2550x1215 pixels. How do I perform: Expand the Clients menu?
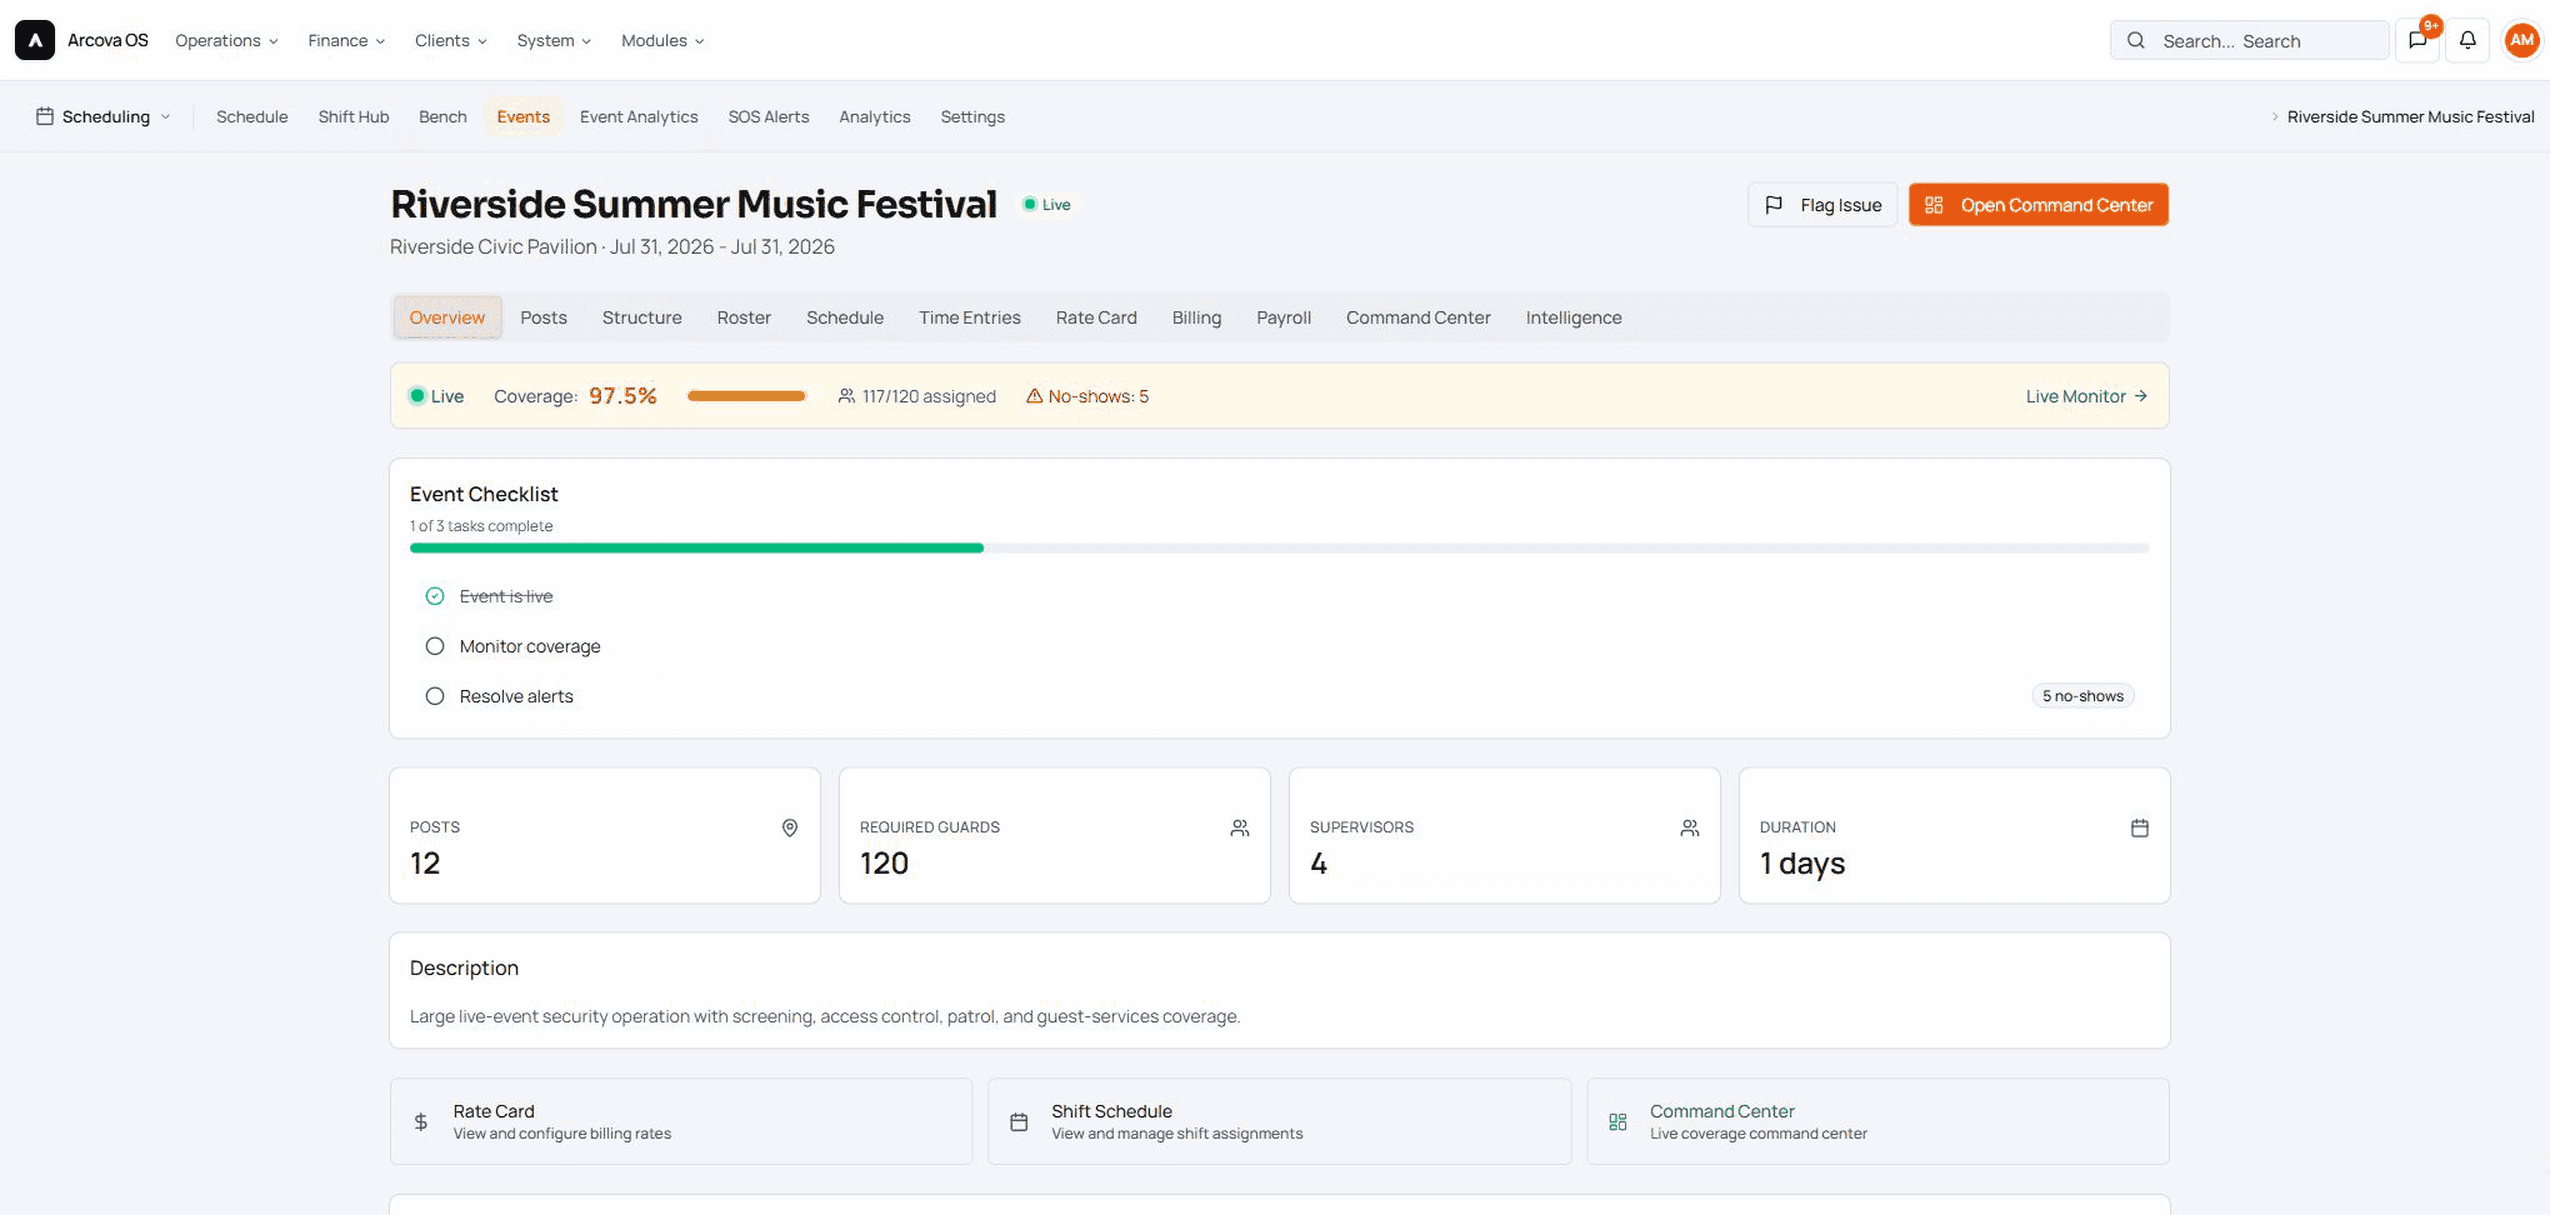pyautogui.click(x=451, y=40)
